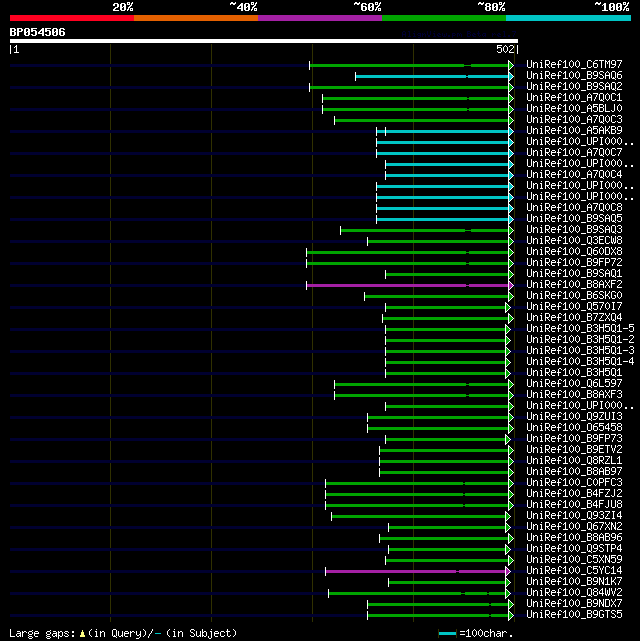Image resolution: width=640 pixels, height=641 pixels.
Task: Click the purple alignment bar of B8AXF2
Action: coord(407,285)
